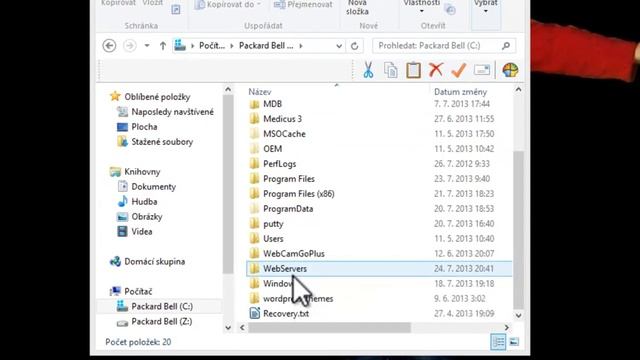The height and width of the screenshot is (360, 640).
Task: Select Stažené soubory in sidebar
Action: tap(155, 142)
